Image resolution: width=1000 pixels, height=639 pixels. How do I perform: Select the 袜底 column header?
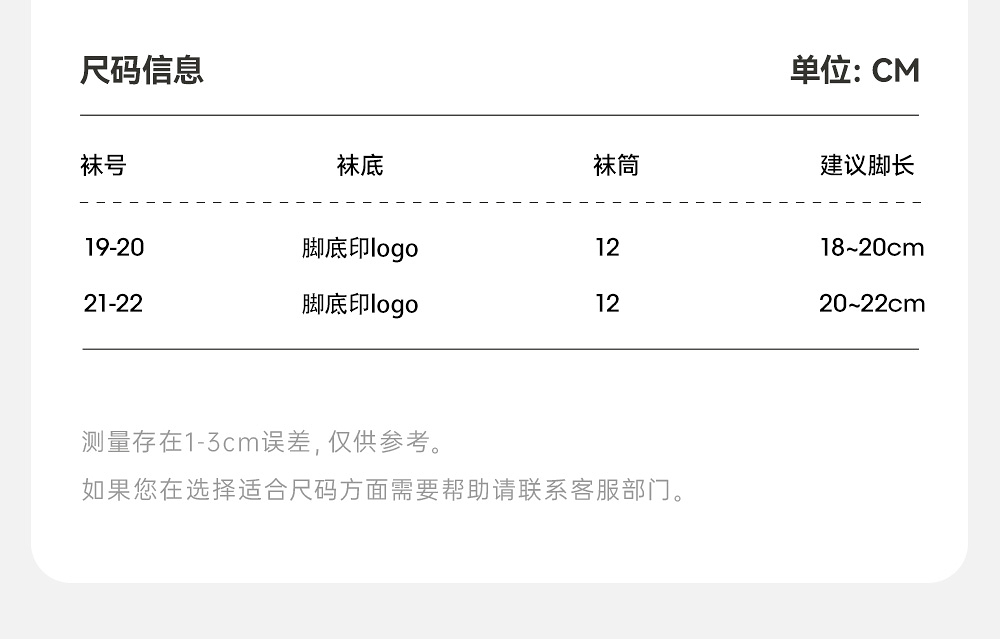pos(360,166)
